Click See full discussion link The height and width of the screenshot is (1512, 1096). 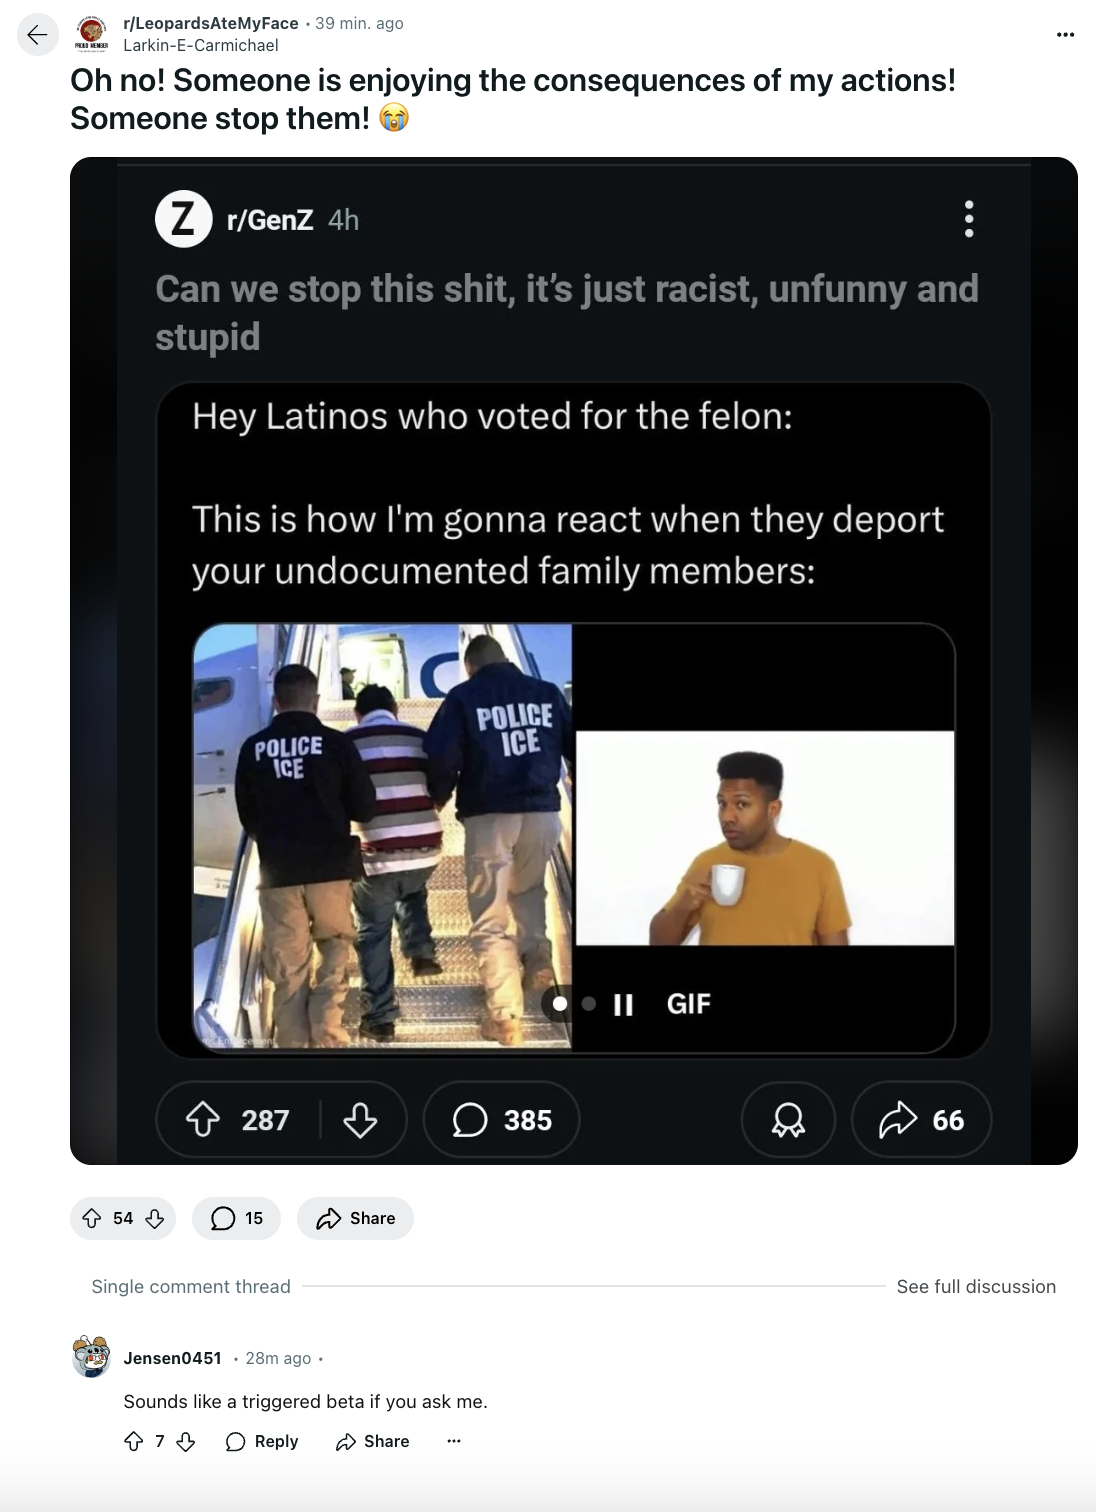(x=976, y=1286)
